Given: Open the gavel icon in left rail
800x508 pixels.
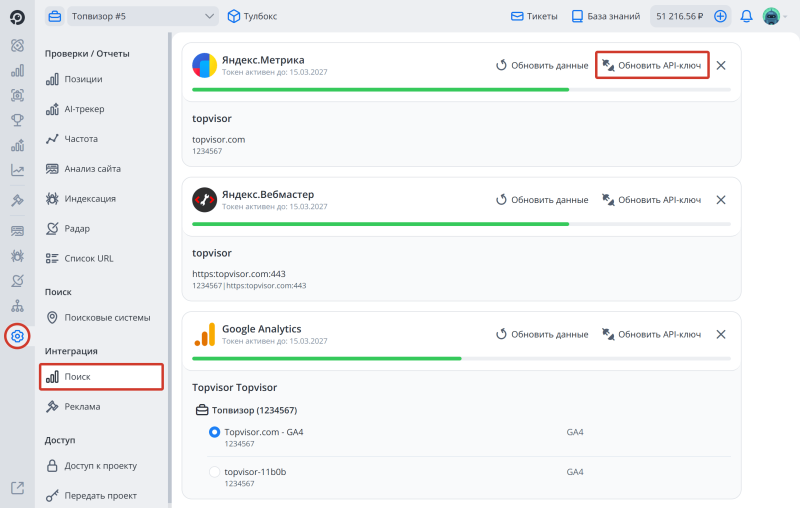Looking at the screenshot, I should point(17,200).
